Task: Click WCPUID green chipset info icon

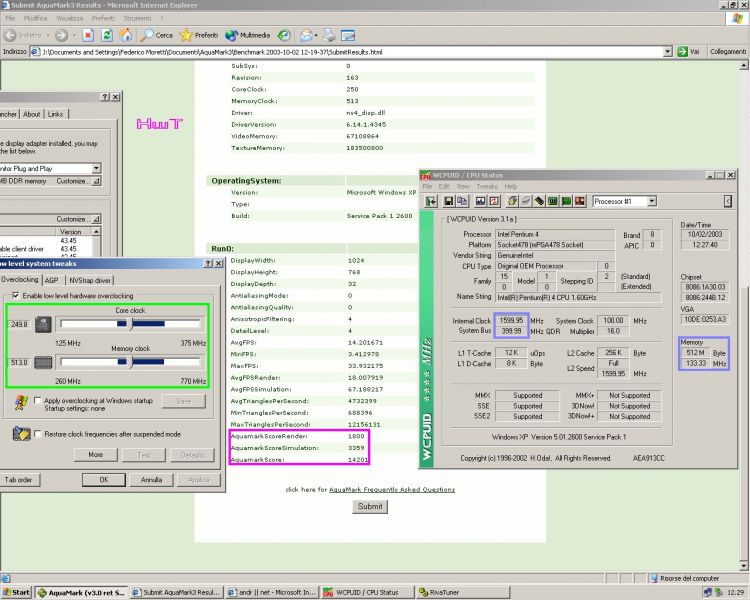Action: click(x=553, y=201)
